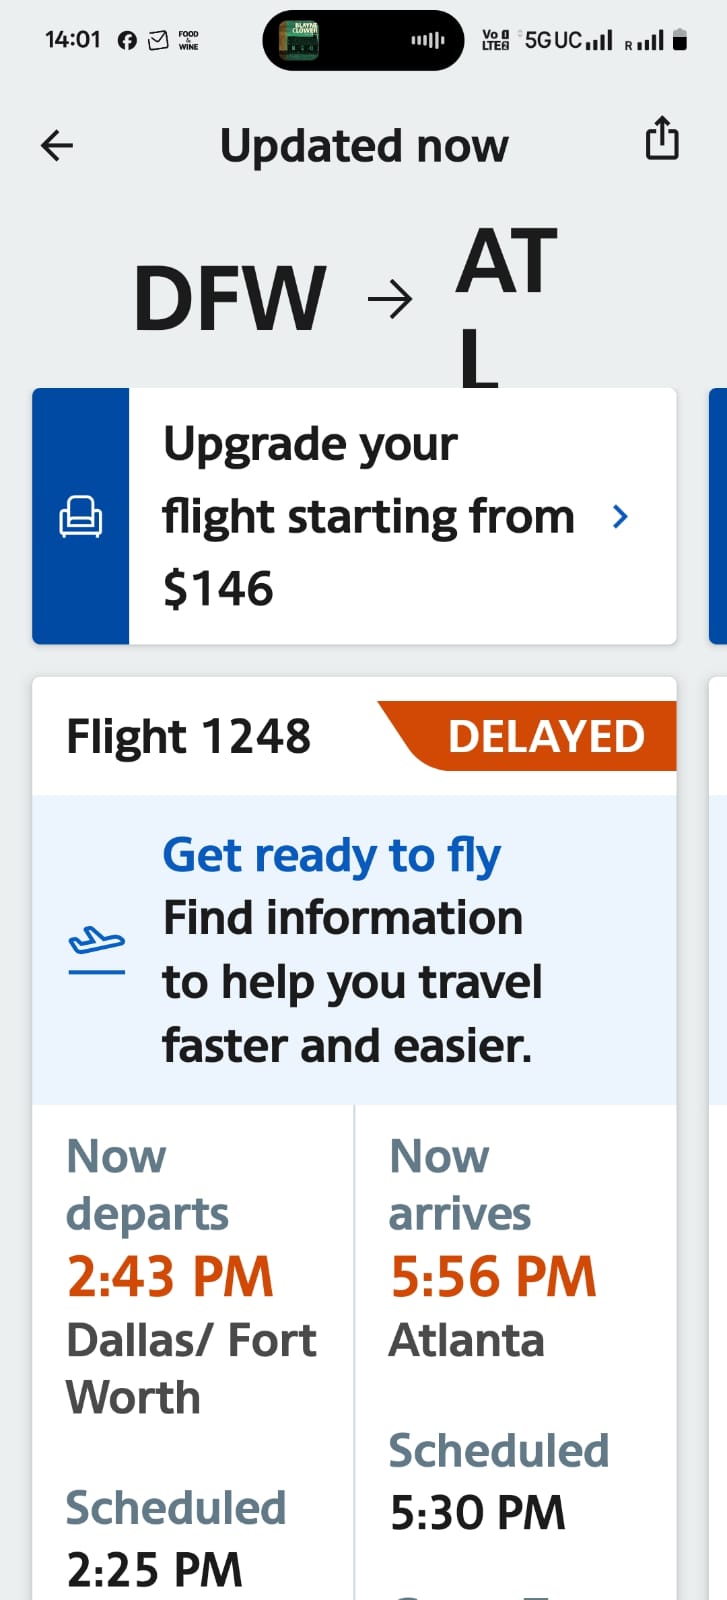Expand the upgrade offer chevron
The width and height of the screenshot is (727, 1600).
pos(620,516)
